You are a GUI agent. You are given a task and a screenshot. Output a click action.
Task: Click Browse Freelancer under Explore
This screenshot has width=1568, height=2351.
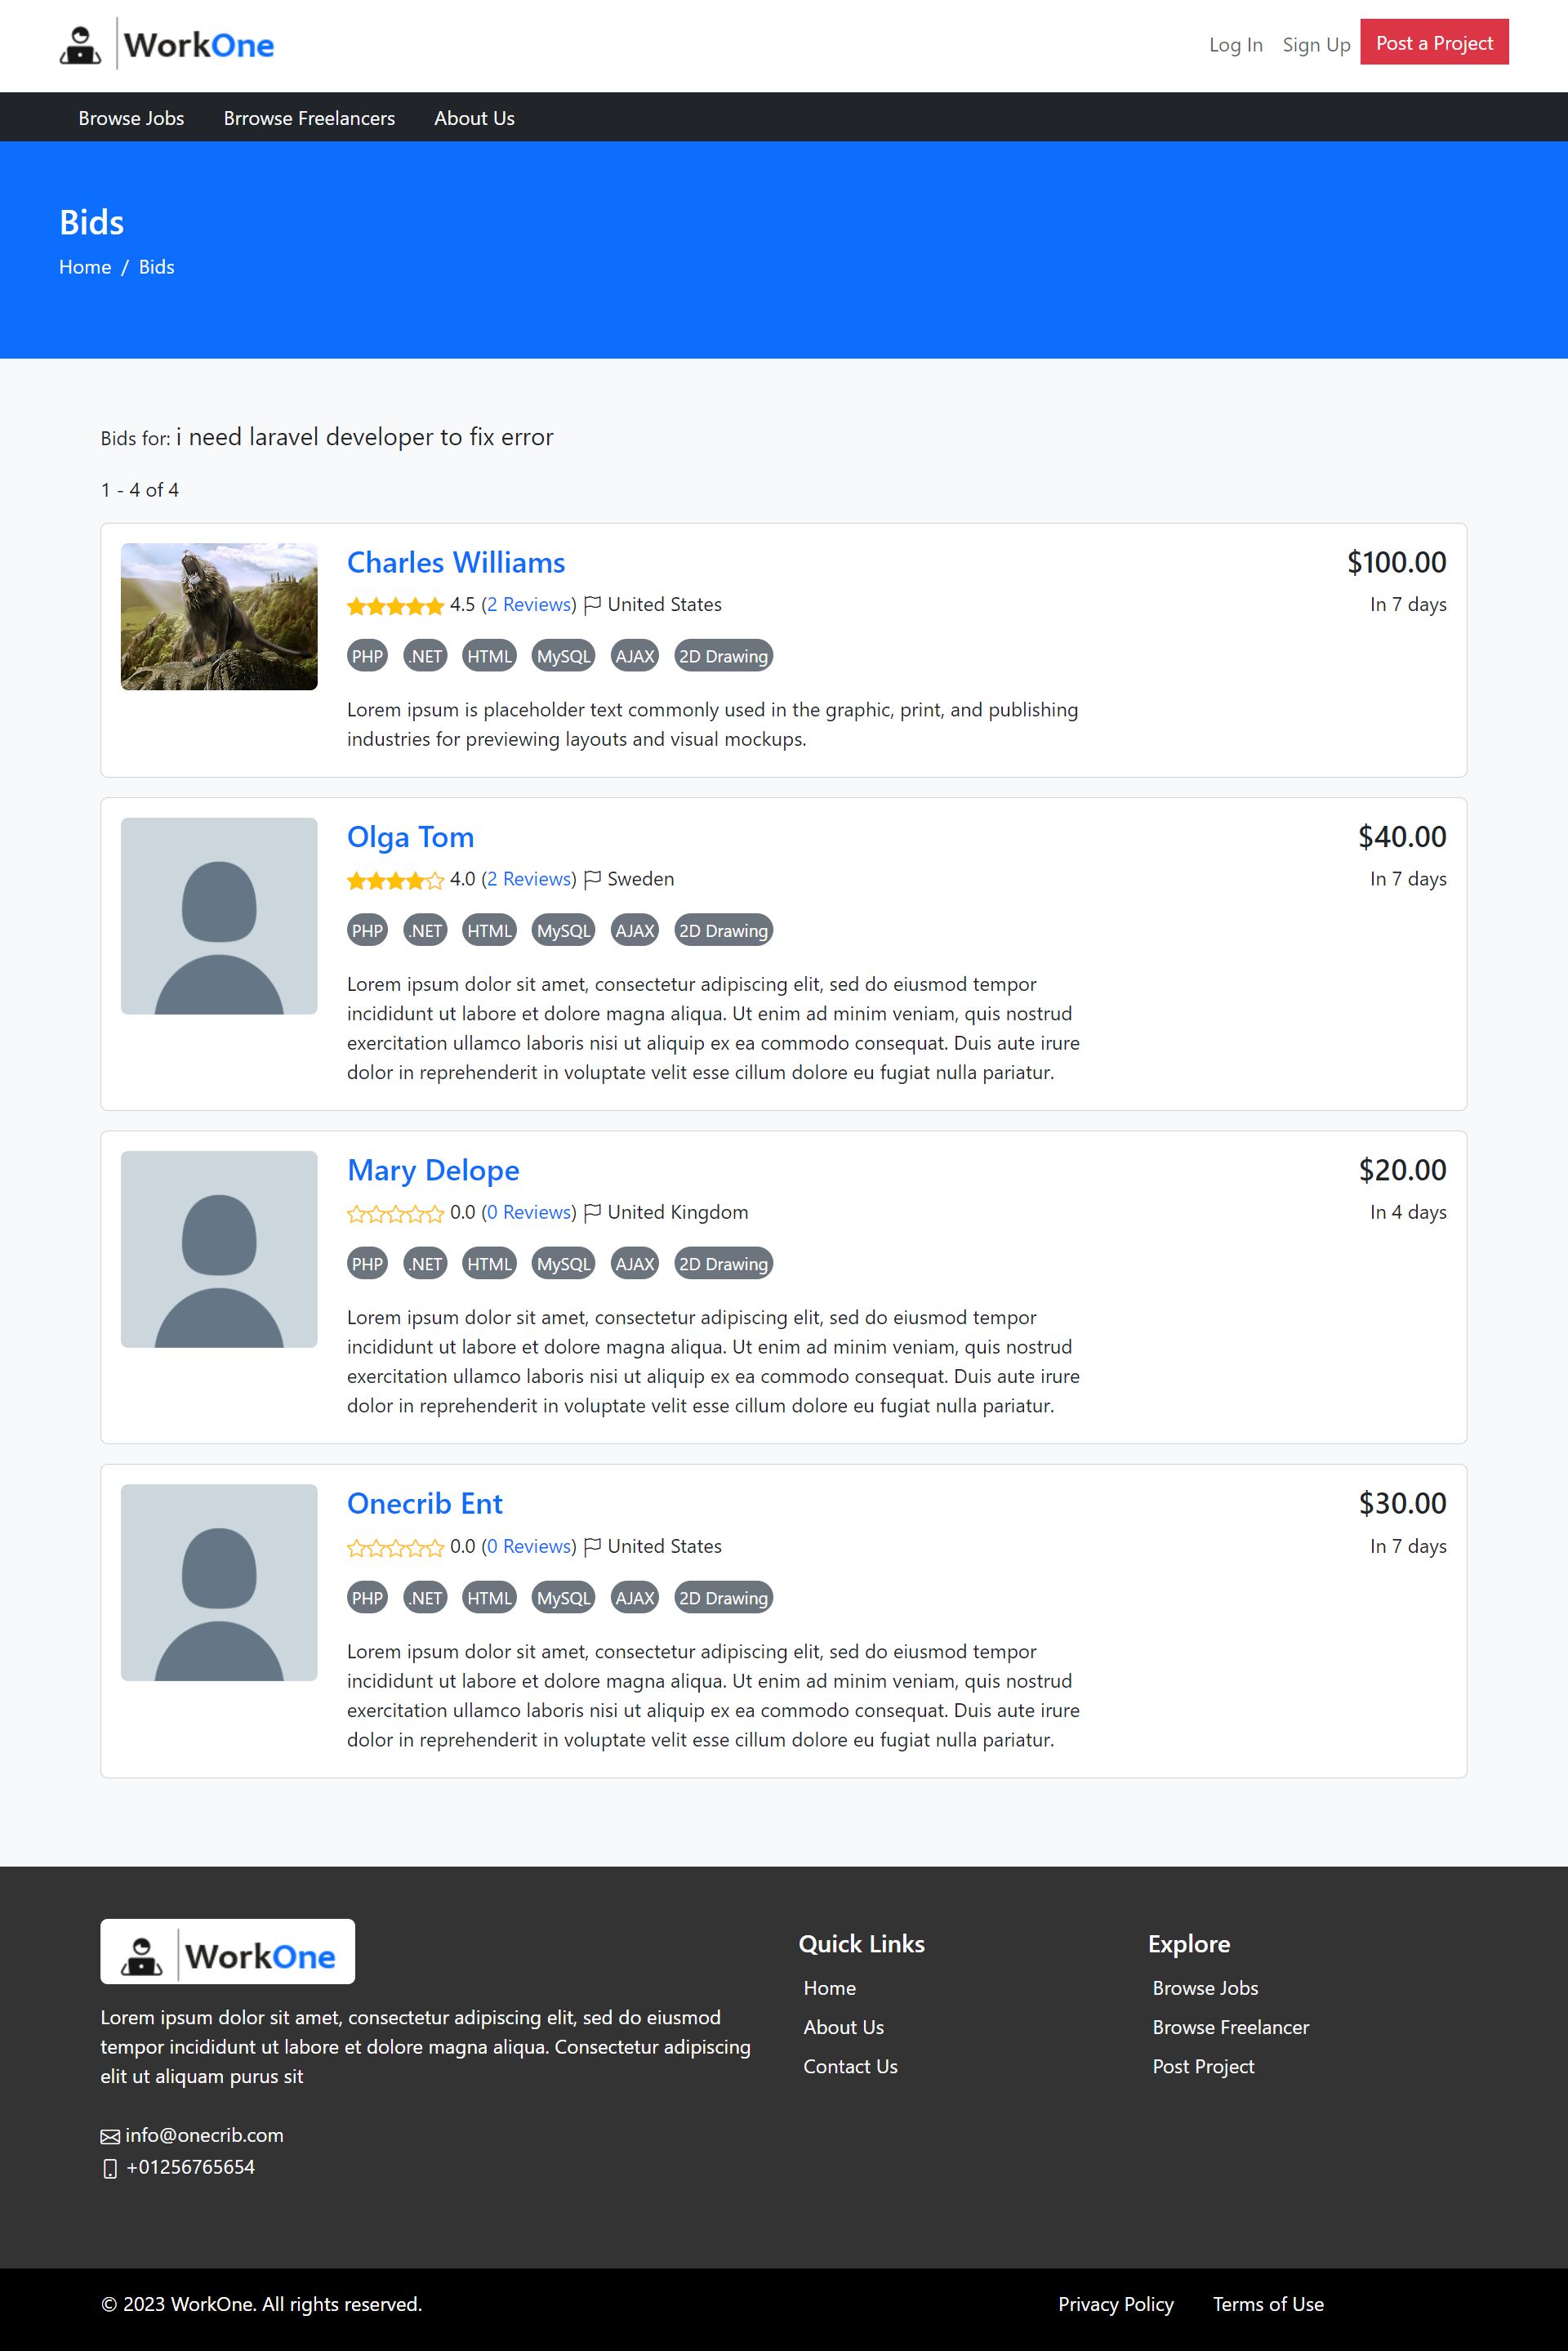pyautogui.click(x=1231, y=2027)
